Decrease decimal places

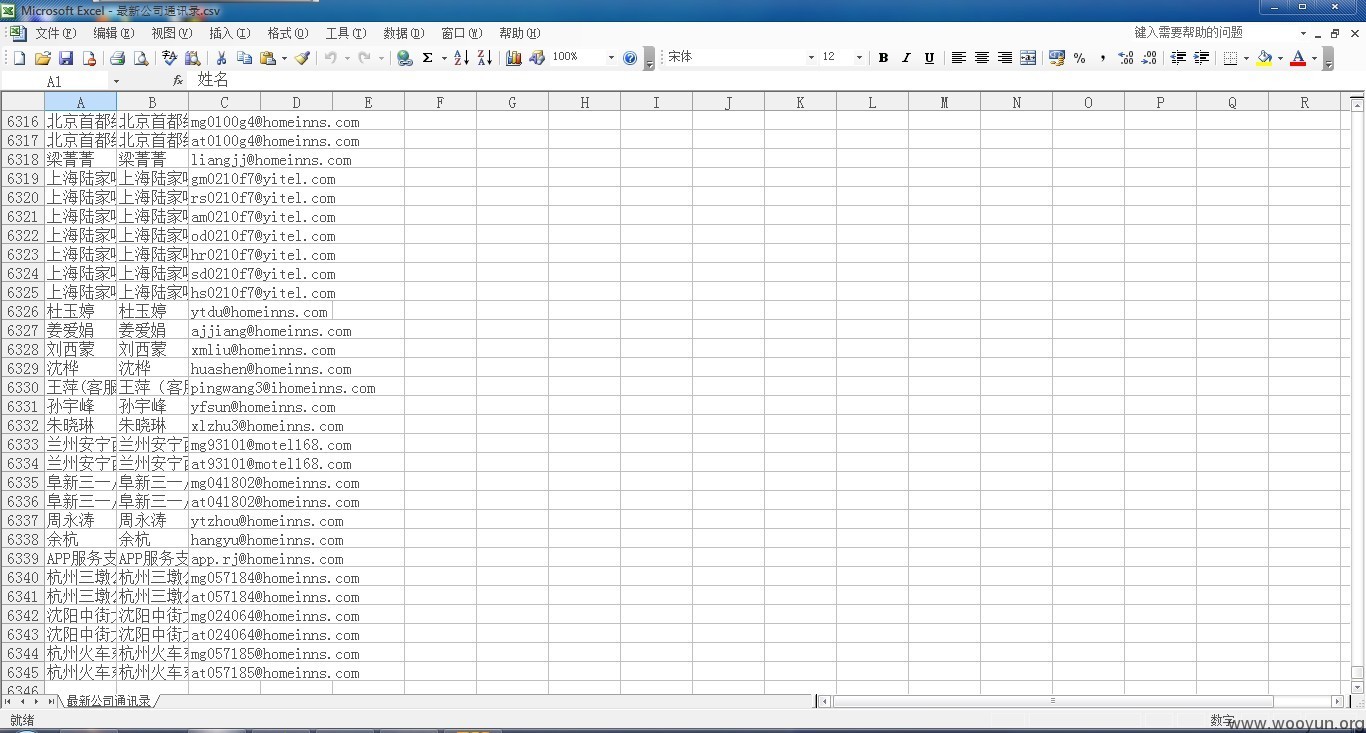tap(1149, 58)
